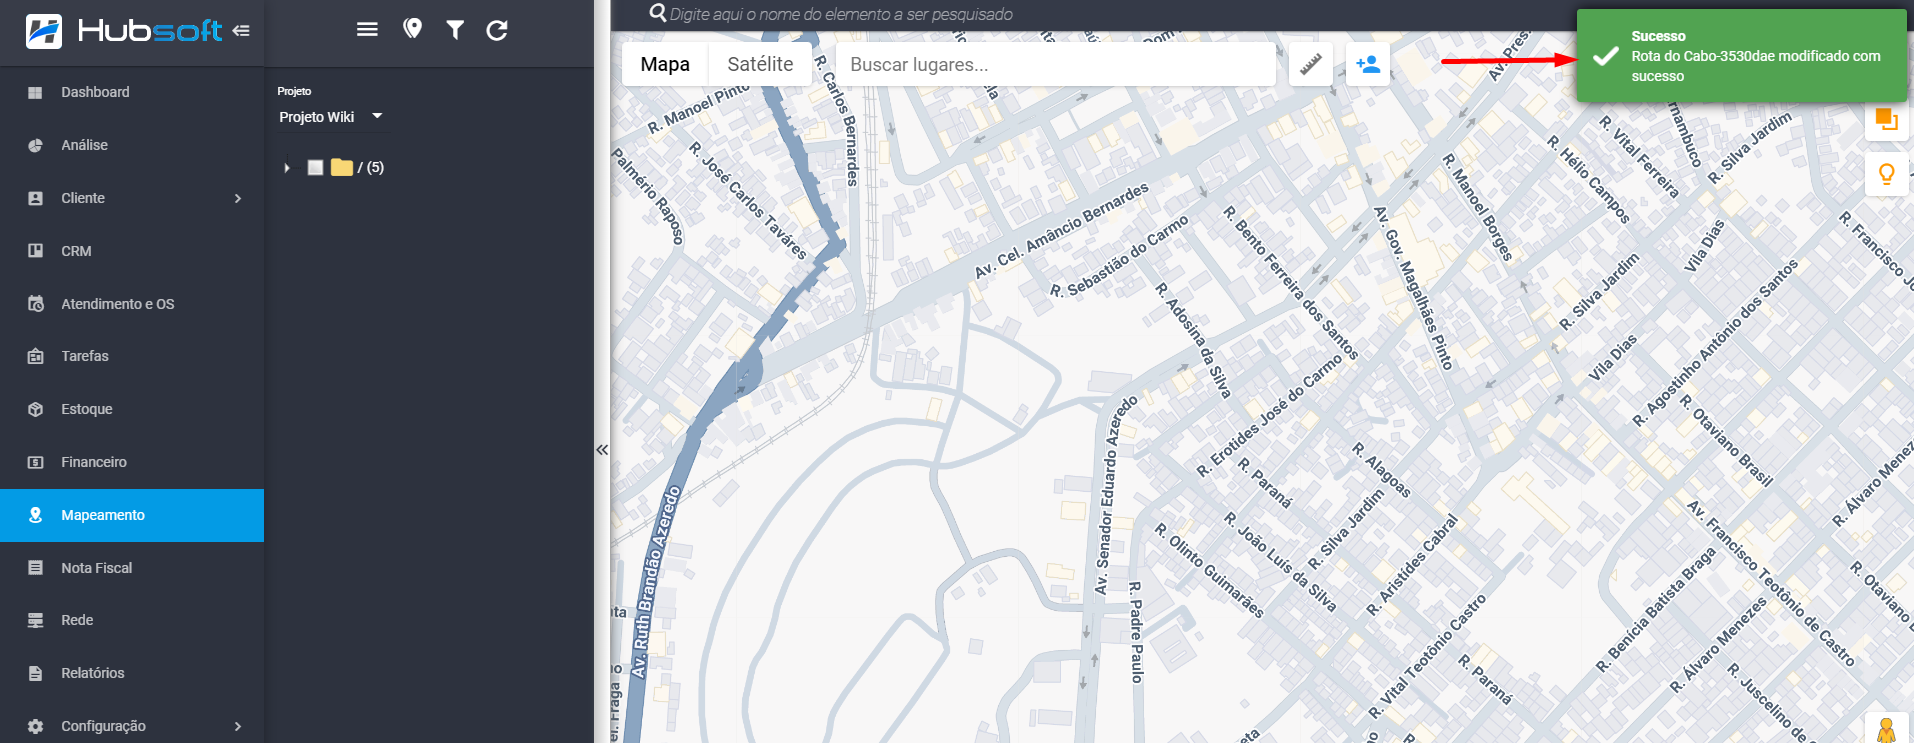The height and width of the screenshot is (743, 1914).
Task: Click the add person icon on map
Action: [1368, 64]
